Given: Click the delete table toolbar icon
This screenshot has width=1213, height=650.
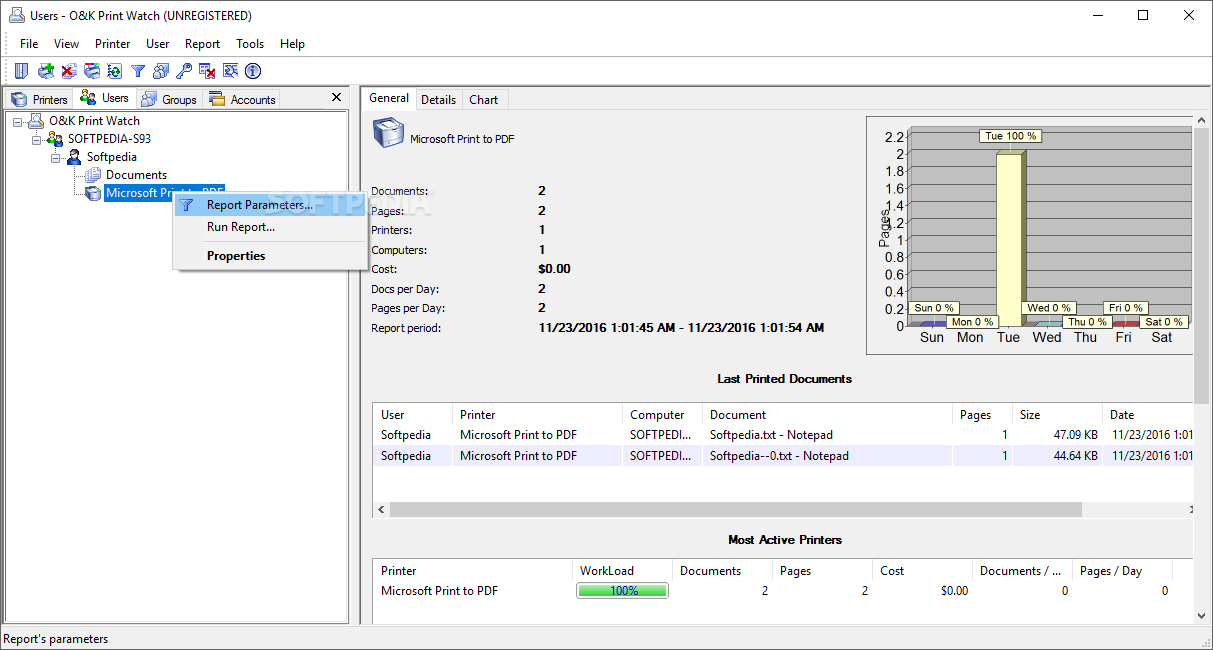Looking at the screenshot, I should [207, 71].
